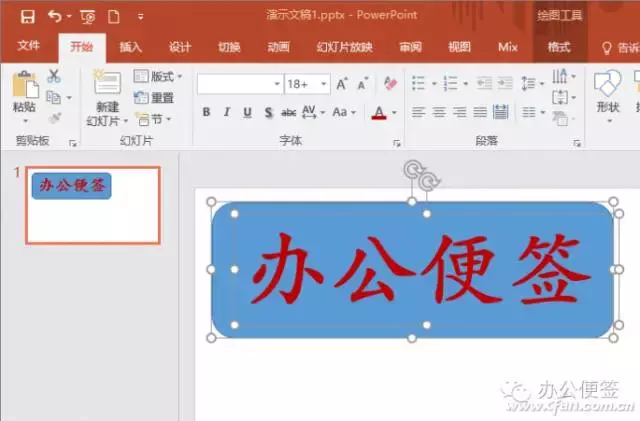This screenshot has width=640, height=421.
Task: Align text left
Action: coord(418,112)
